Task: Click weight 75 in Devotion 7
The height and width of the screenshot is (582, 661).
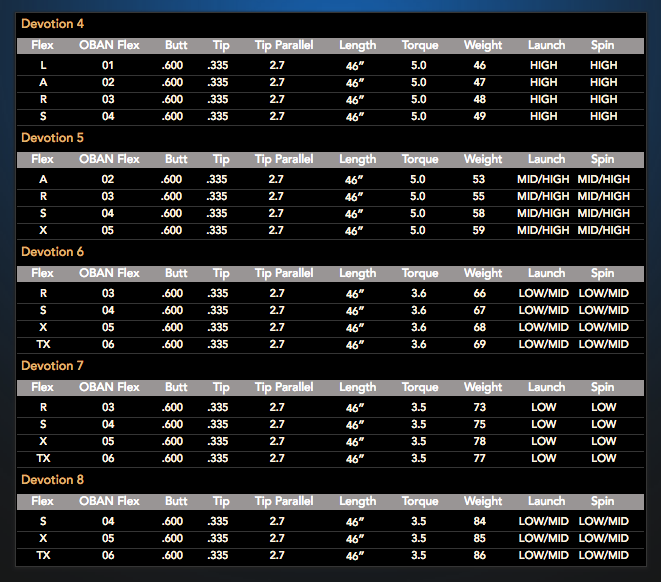Action: coord(479,424)
